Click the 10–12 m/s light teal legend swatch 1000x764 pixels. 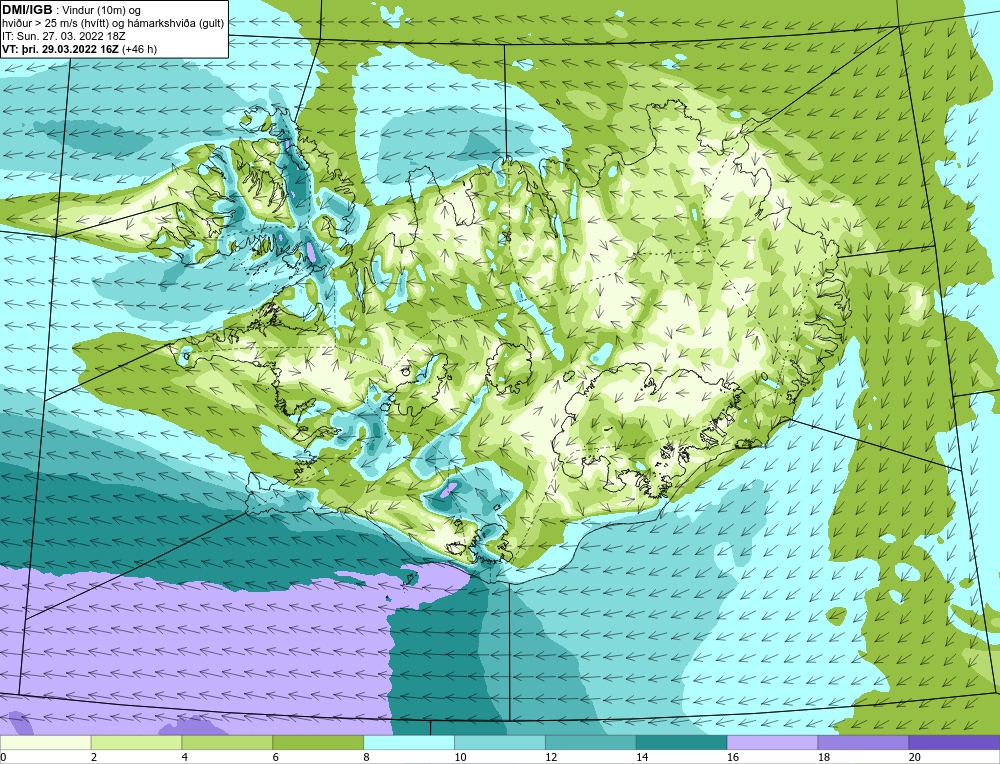(x=500, y=742)
